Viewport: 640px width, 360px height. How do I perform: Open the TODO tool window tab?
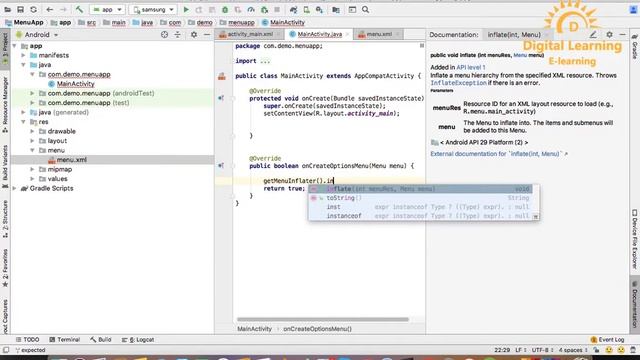(x=27, y=339)
